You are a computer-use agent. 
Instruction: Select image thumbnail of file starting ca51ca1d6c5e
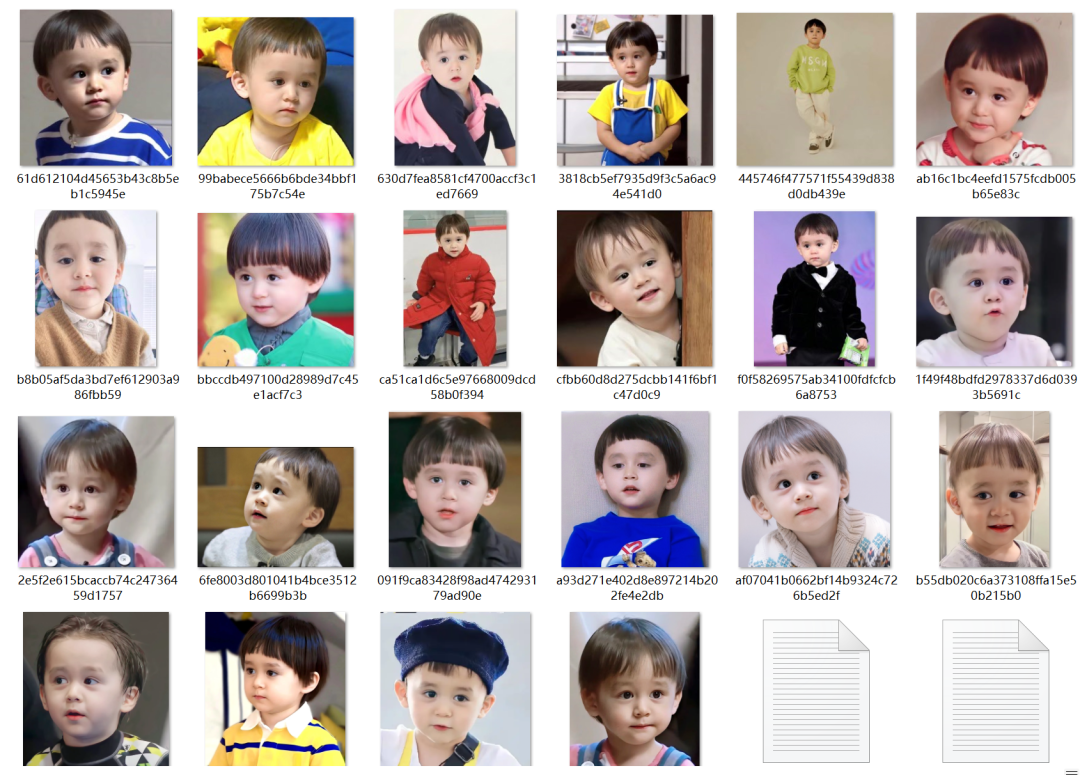pyautogui.click(x=455, y=289)
